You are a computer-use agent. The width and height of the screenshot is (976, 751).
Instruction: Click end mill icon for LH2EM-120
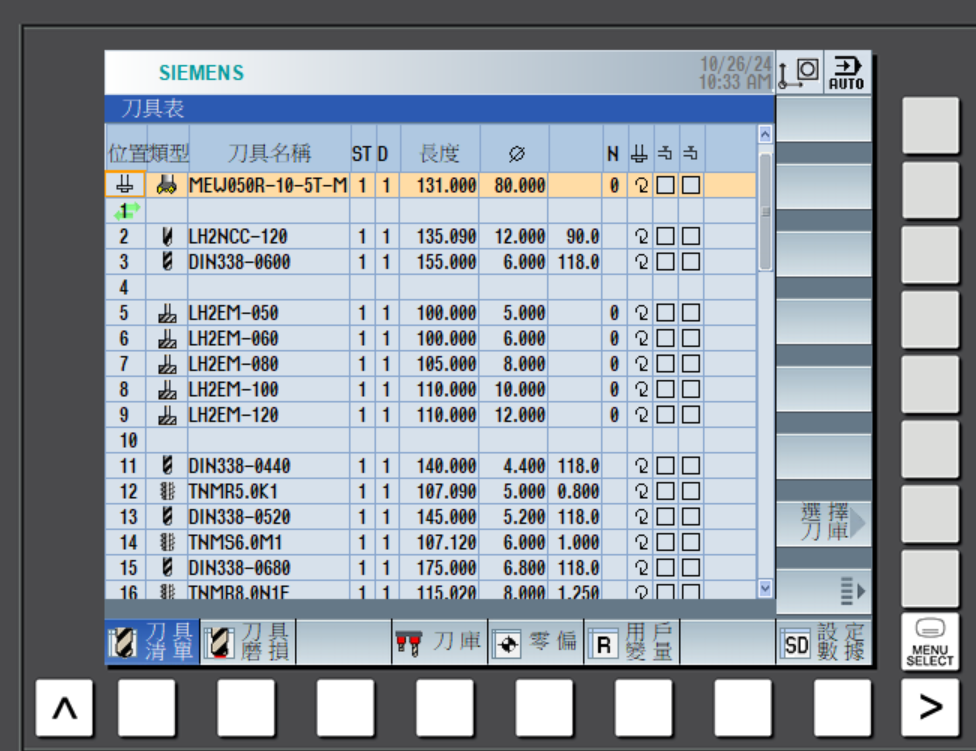(x=167, y=415)
